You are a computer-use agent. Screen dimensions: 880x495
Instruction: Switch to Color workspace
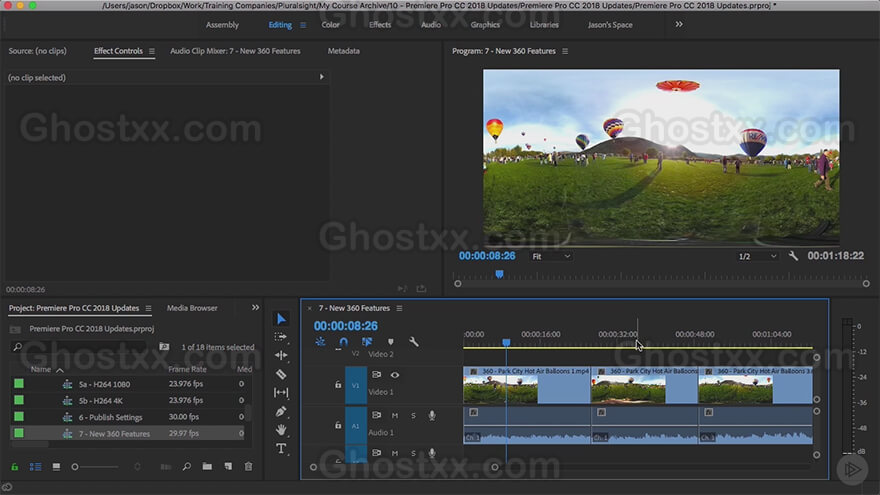coord(331,25)
